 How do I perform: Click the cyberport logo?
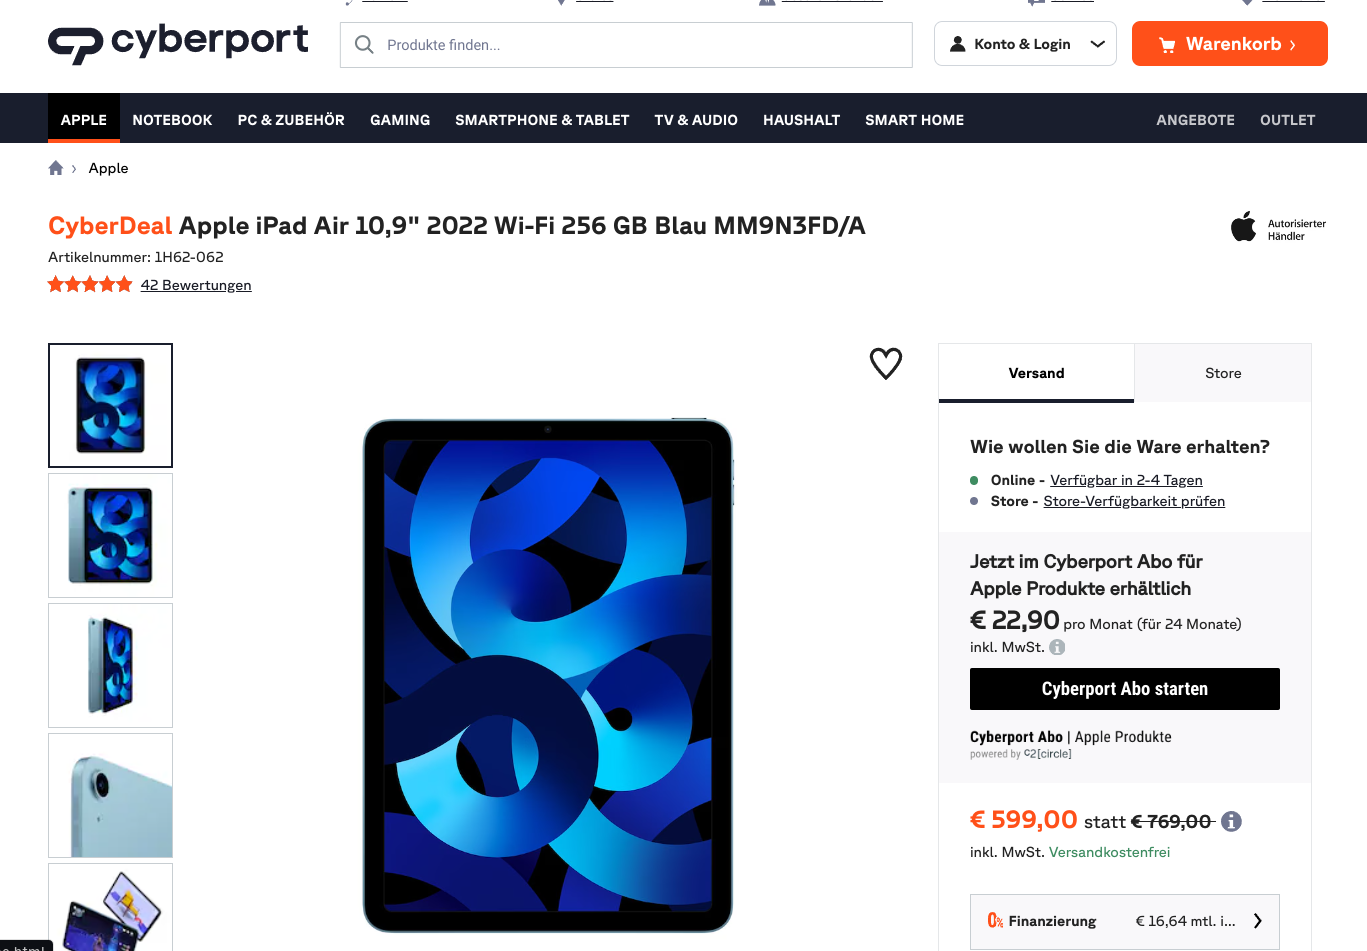[178, 44]
